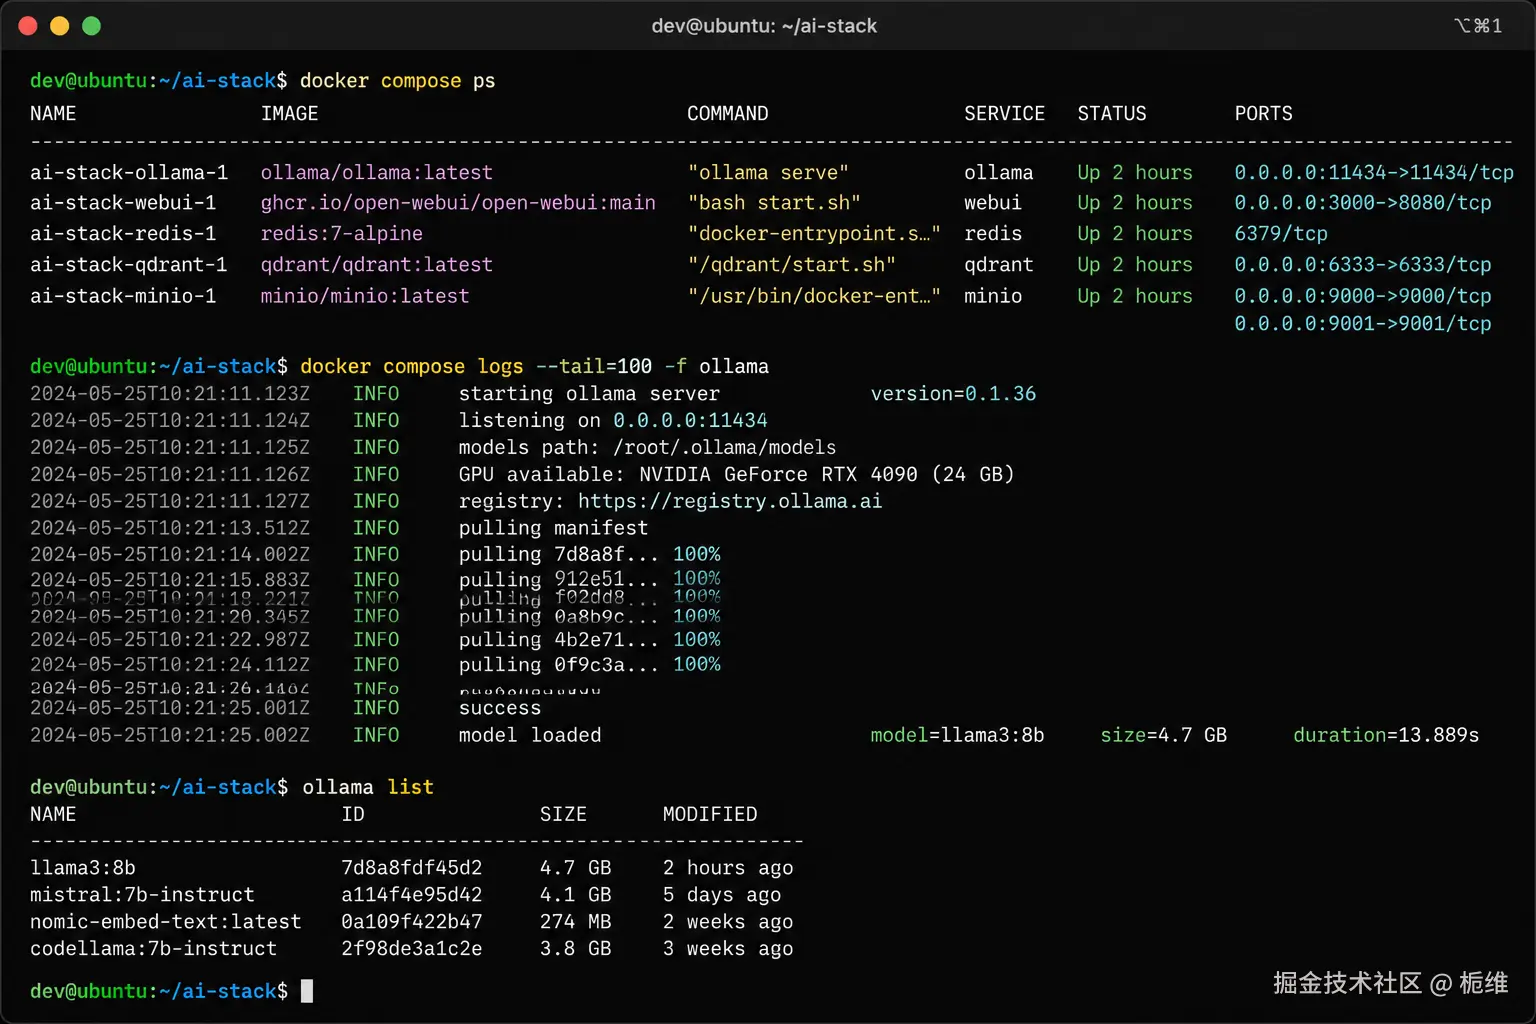Click the port value 6379/tcp

point(1281,234)
